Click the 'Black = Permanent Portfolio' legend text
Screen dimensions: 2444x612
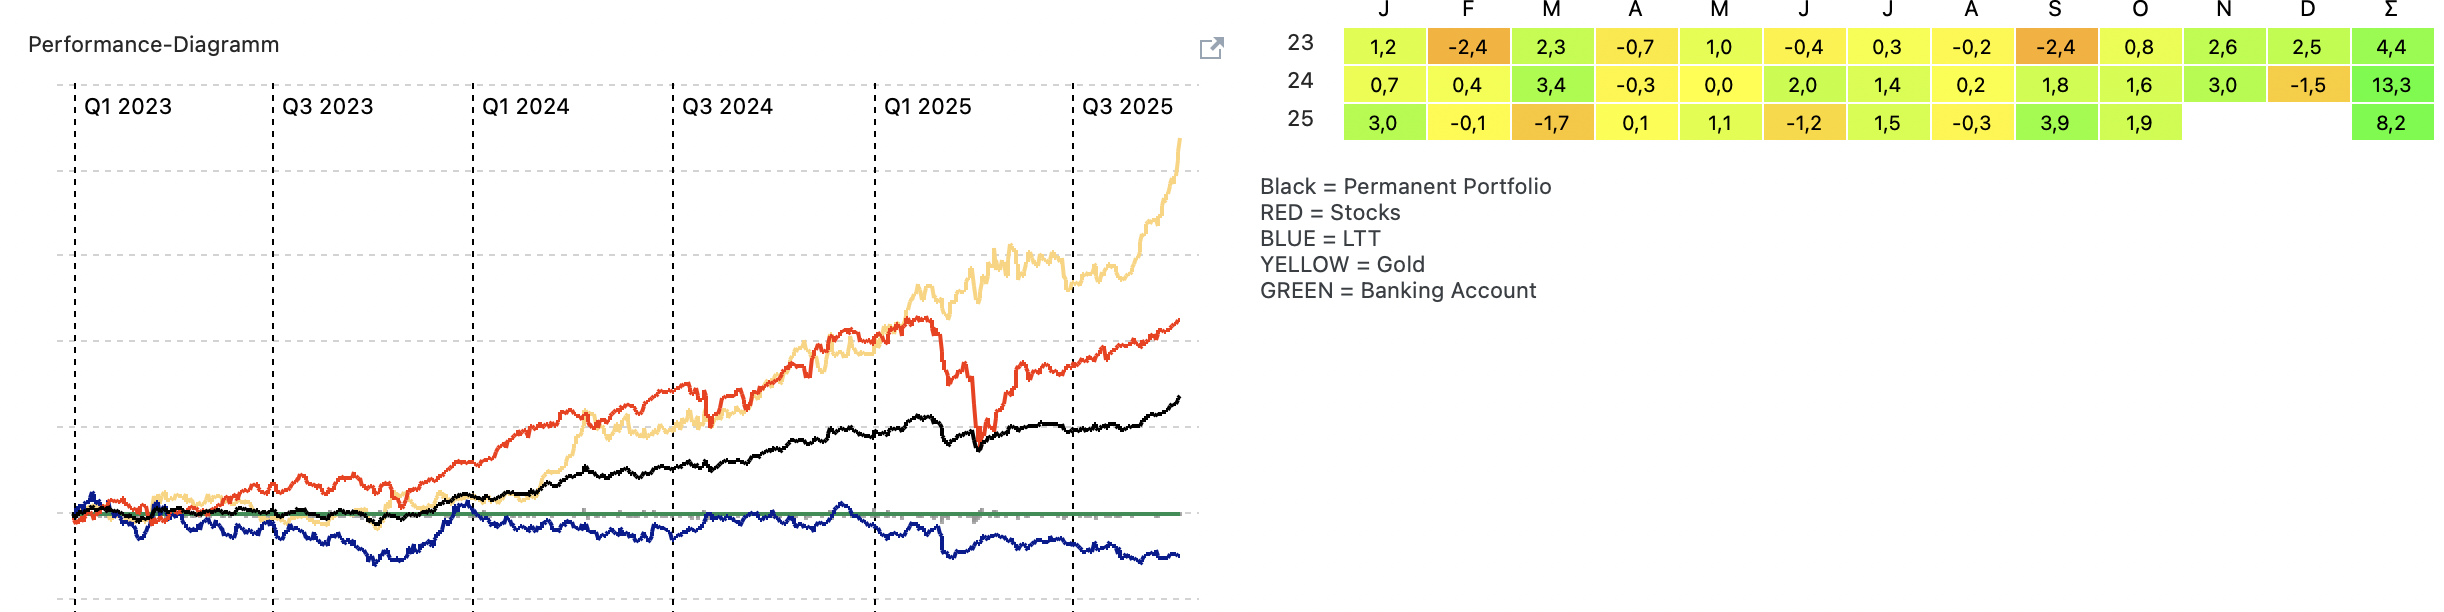[x=1405, y=187]
